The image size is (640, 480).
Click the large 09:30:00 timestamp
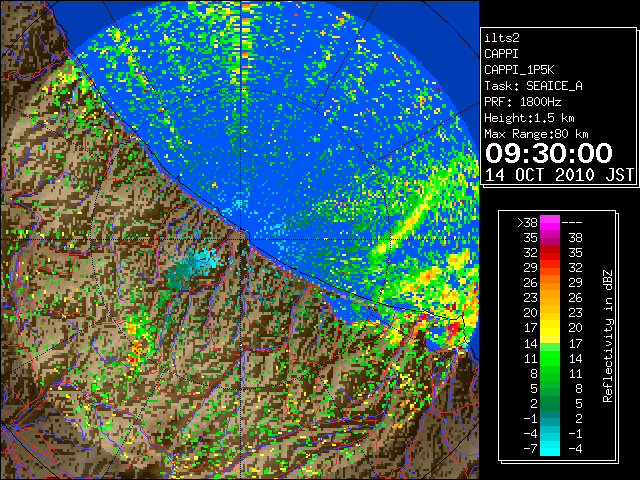point(549,153)
